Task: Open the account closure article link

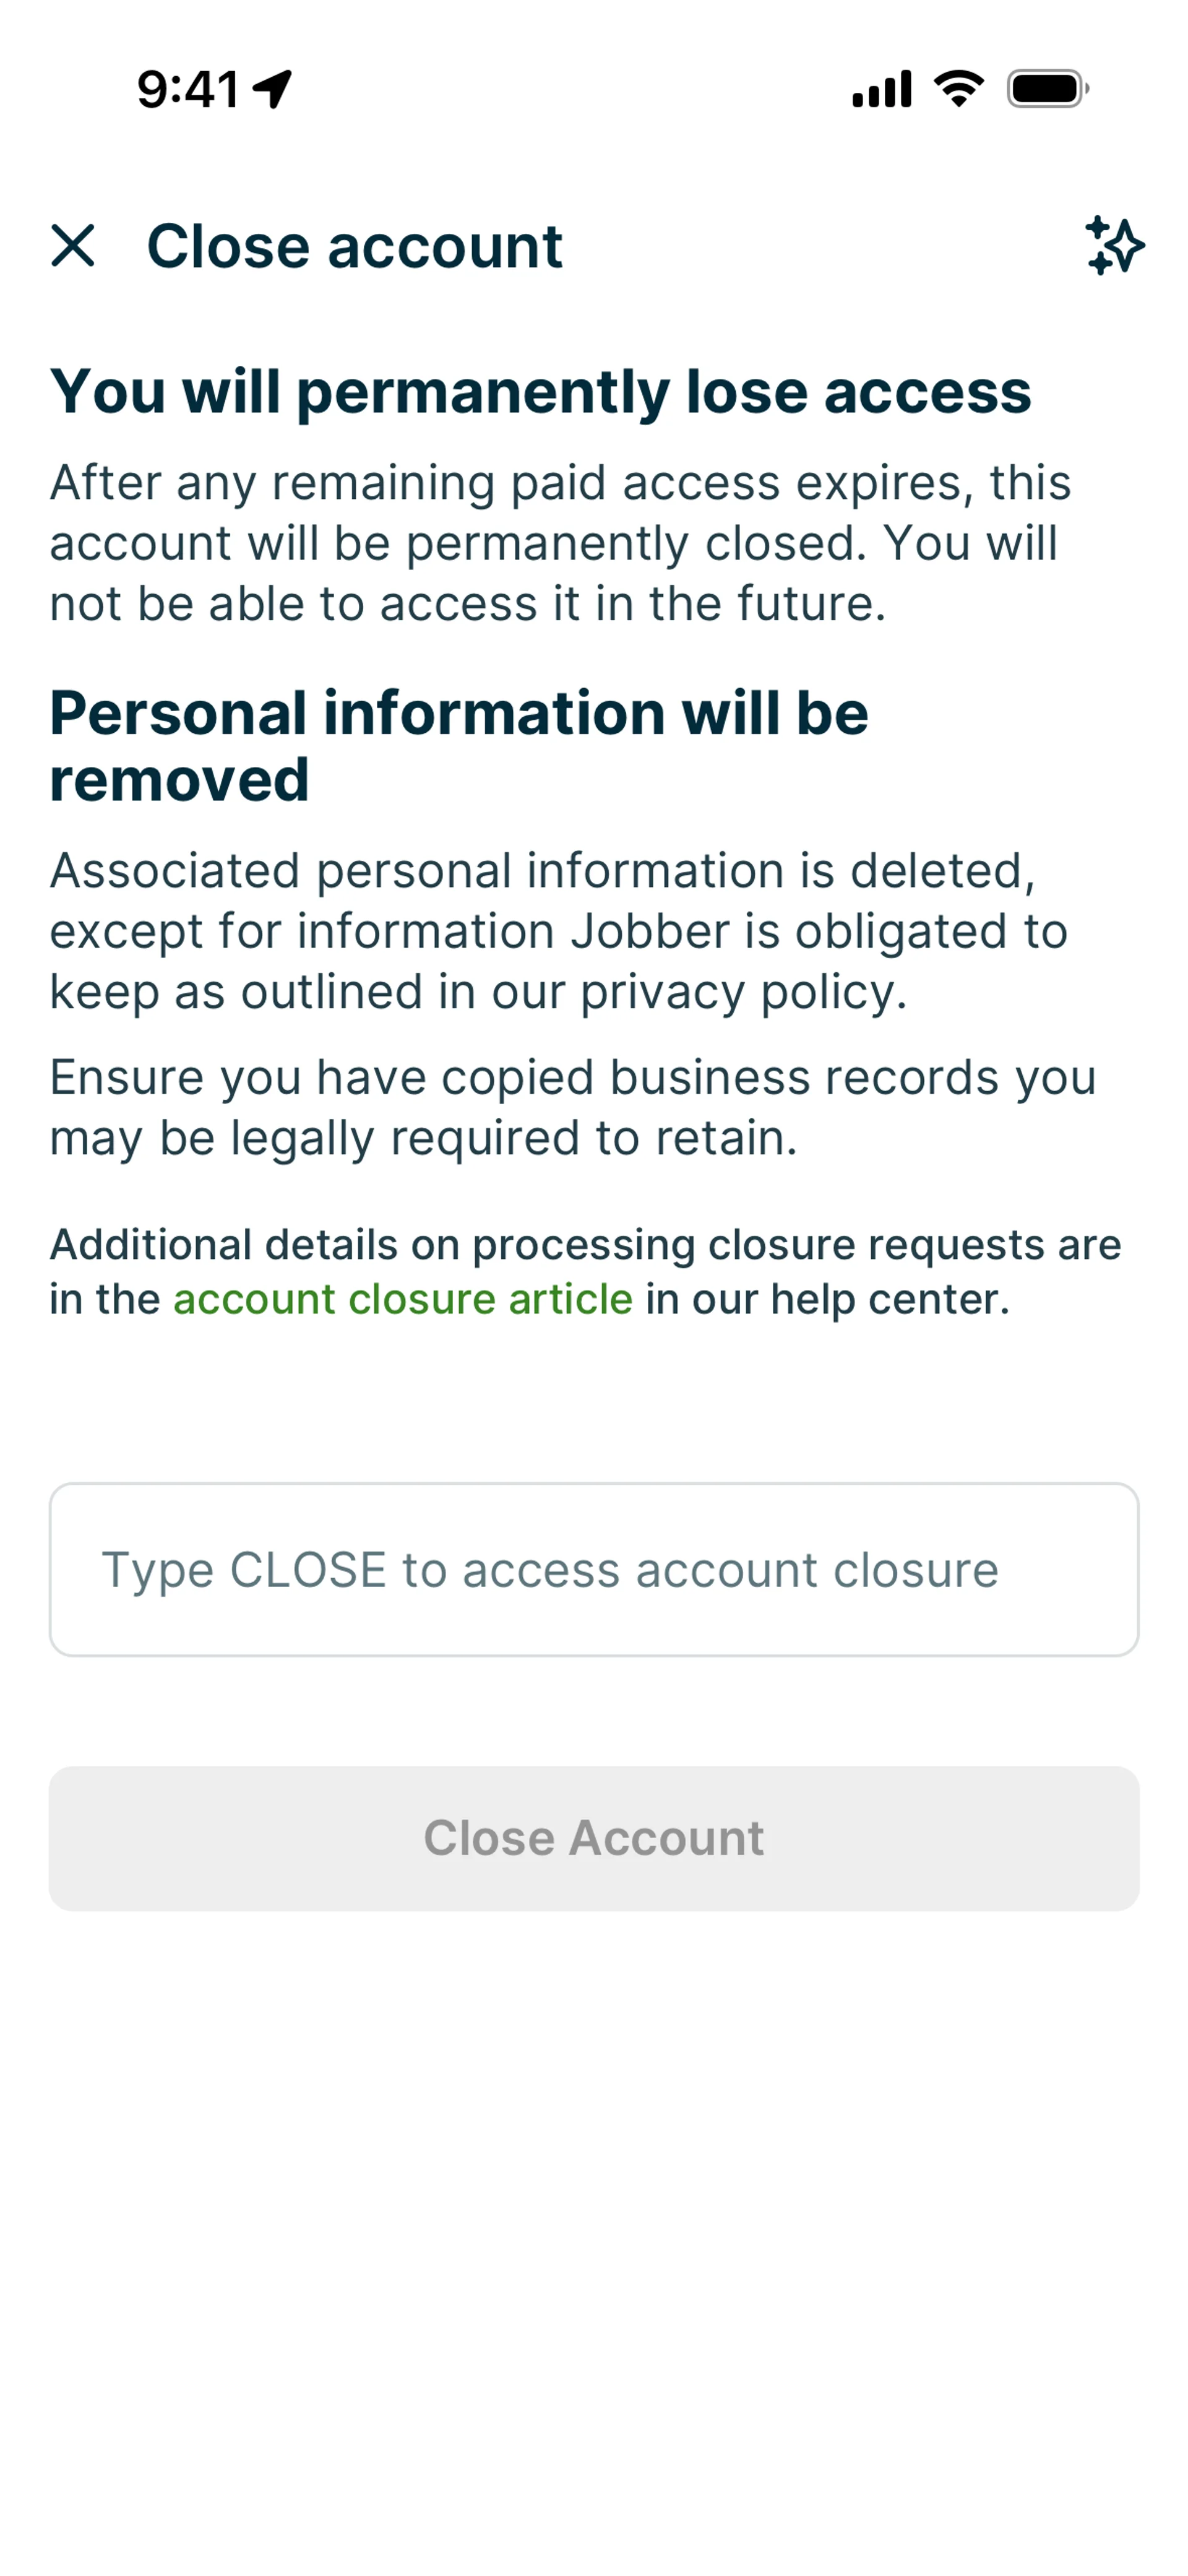Action: 403,1299
